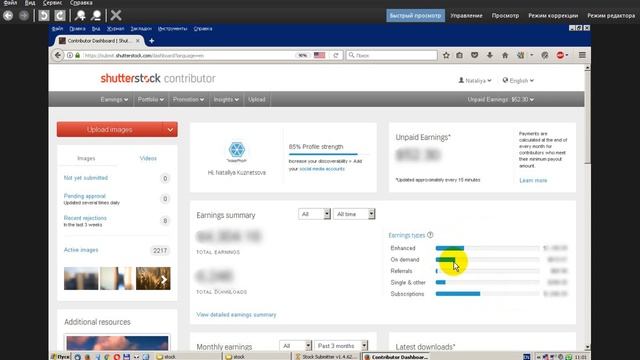640x360 pixels.
Task: Open the 'All' dropdown in Earnings summary
Action: 314,214
